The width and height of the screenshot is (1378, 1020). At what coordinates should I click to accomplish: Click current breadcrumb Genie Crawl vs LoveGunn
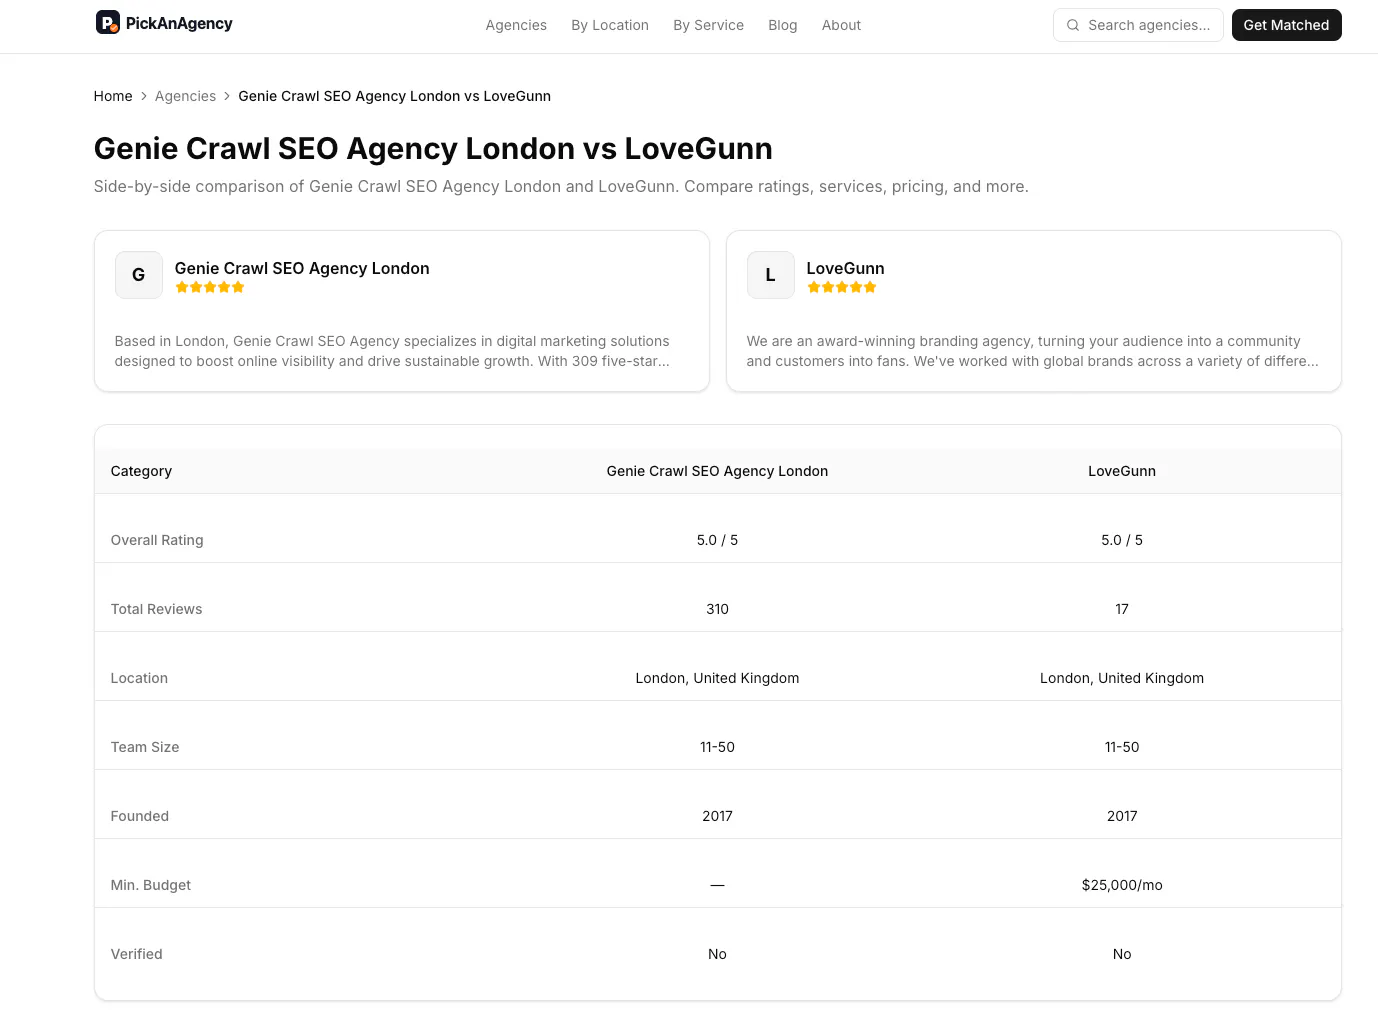[x=394, y=96]
